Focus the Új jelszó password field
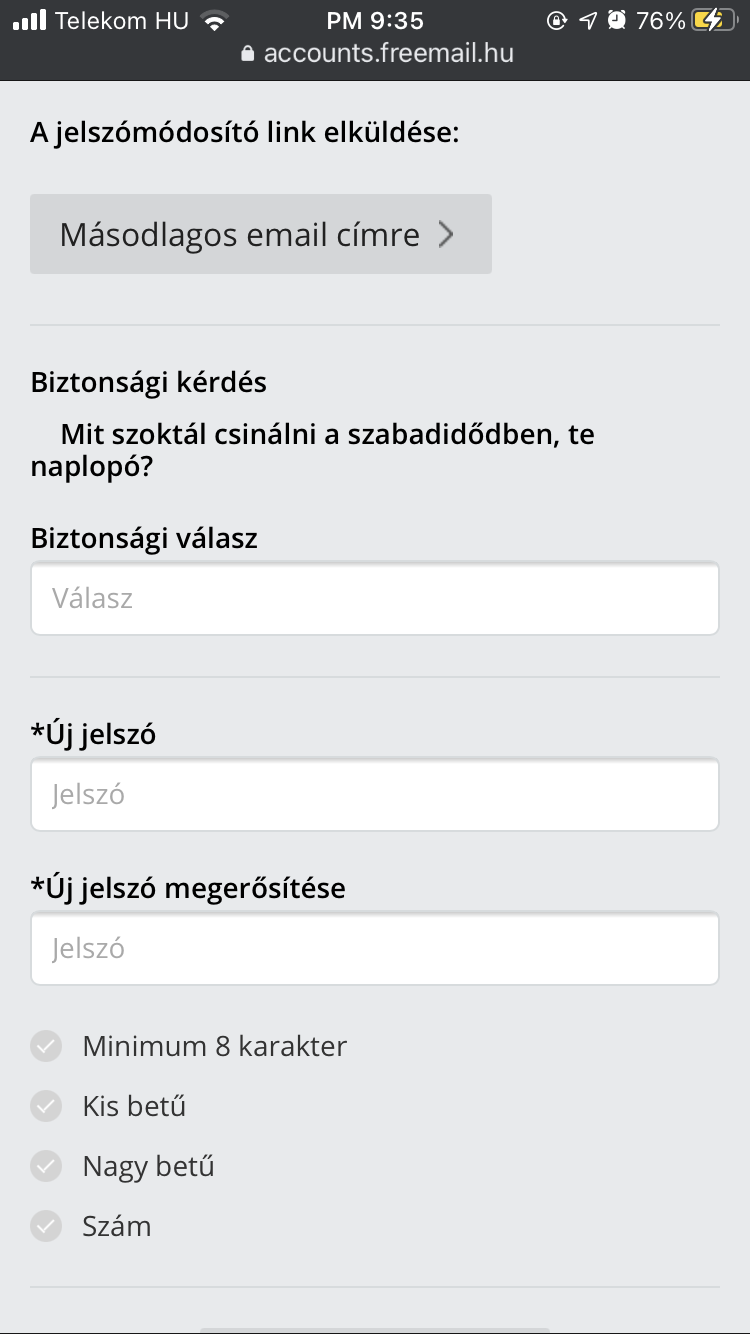Screen dimensions: 750x1334 click(375, 794)
